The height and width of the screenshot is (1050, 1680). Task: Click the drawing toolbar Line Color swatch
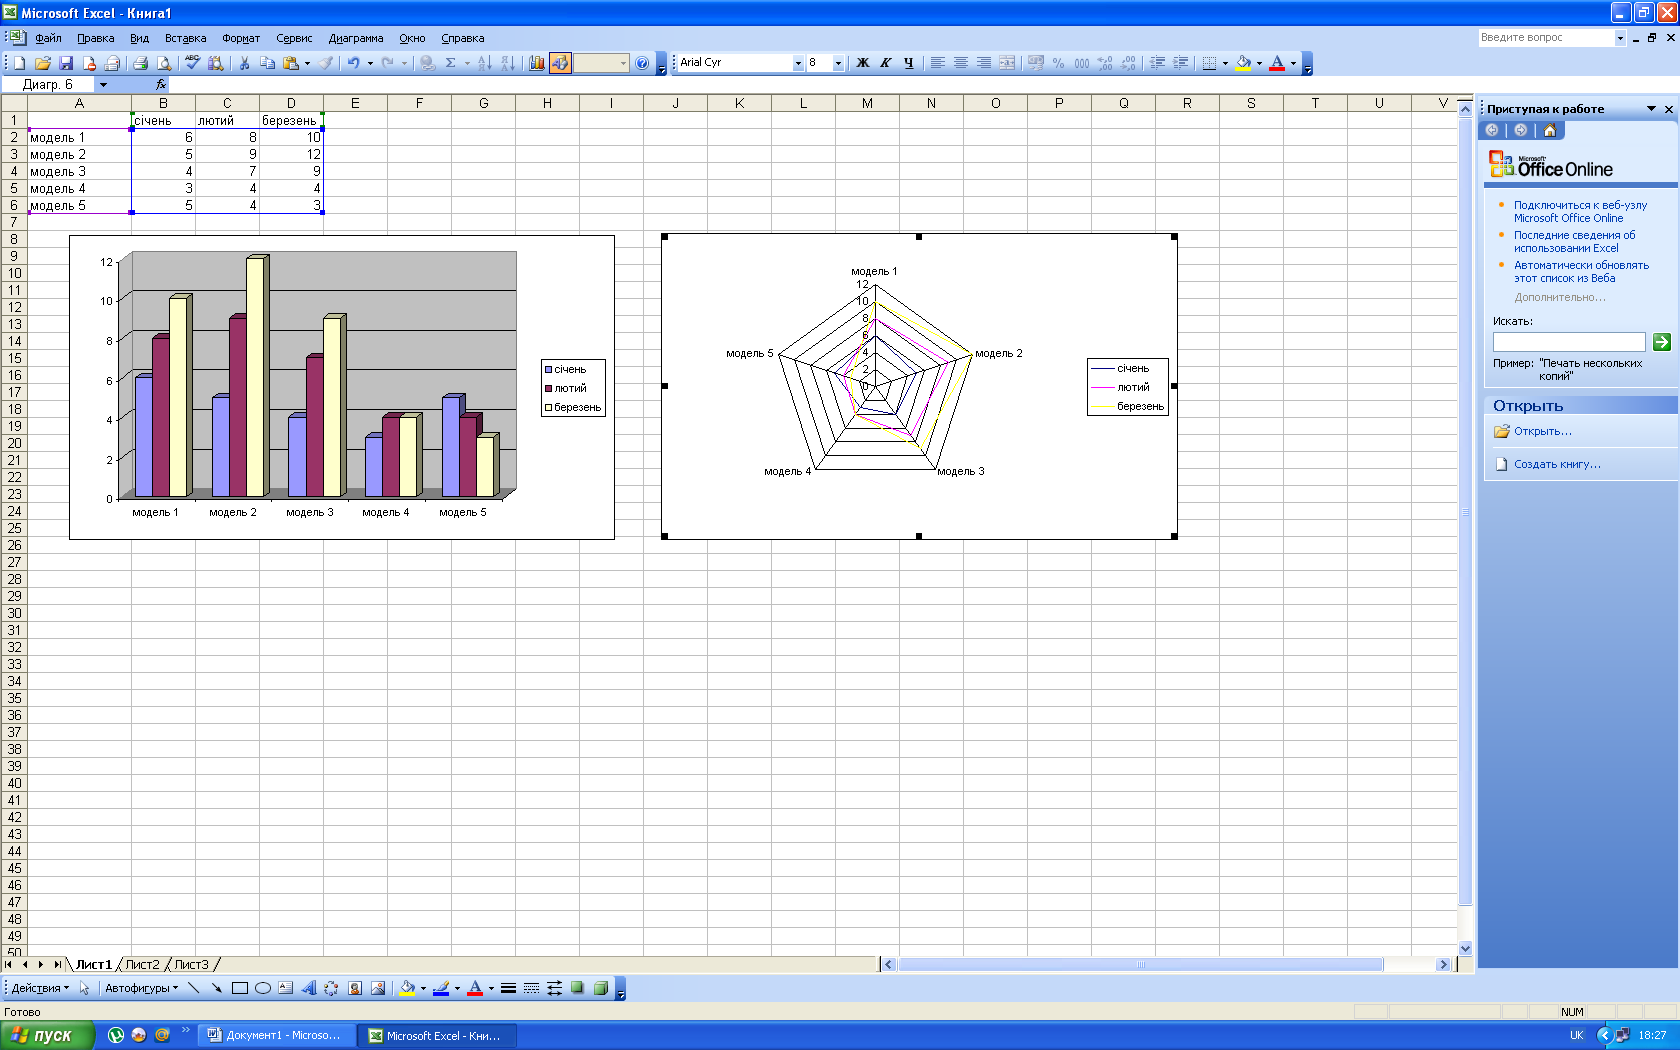[x=441, y=988]
